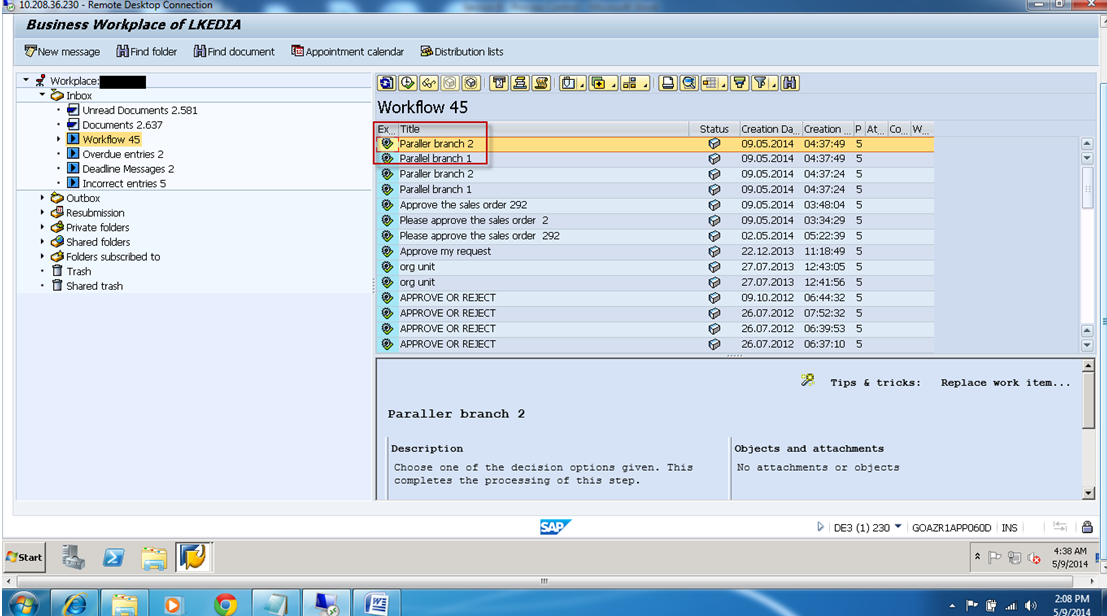Image resolution: width=1107 pixels, height=616 pixels.
Task: Refresh the workflow inbox list
Action: [385, 83]
